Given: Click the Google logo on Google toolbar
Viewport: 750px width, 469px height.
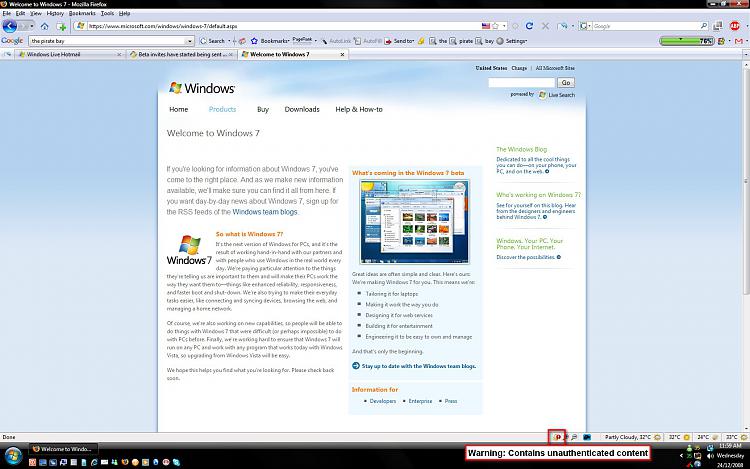Looking at the screenshot, I should click(12, 41).
